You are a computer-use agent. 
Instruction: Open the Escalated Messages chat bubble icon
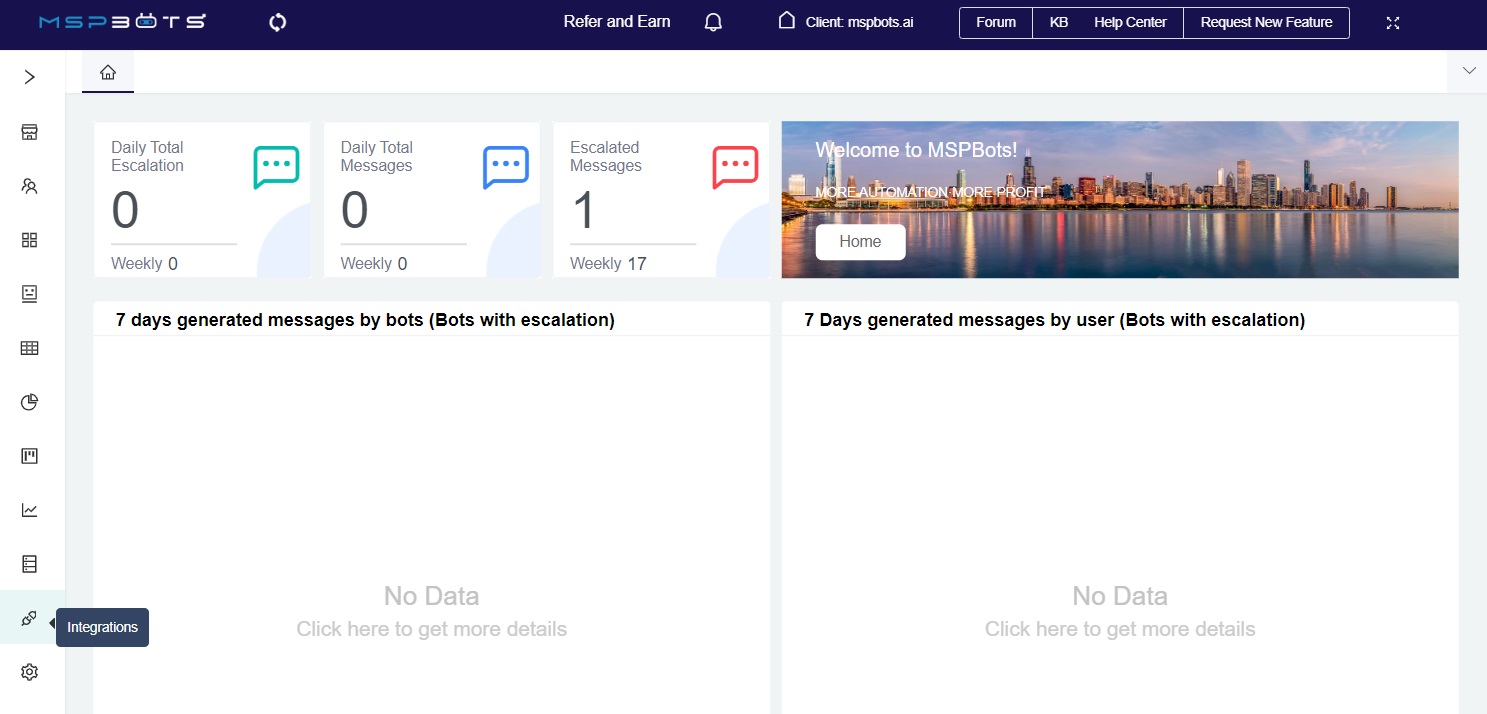click(x=734, y=167)
